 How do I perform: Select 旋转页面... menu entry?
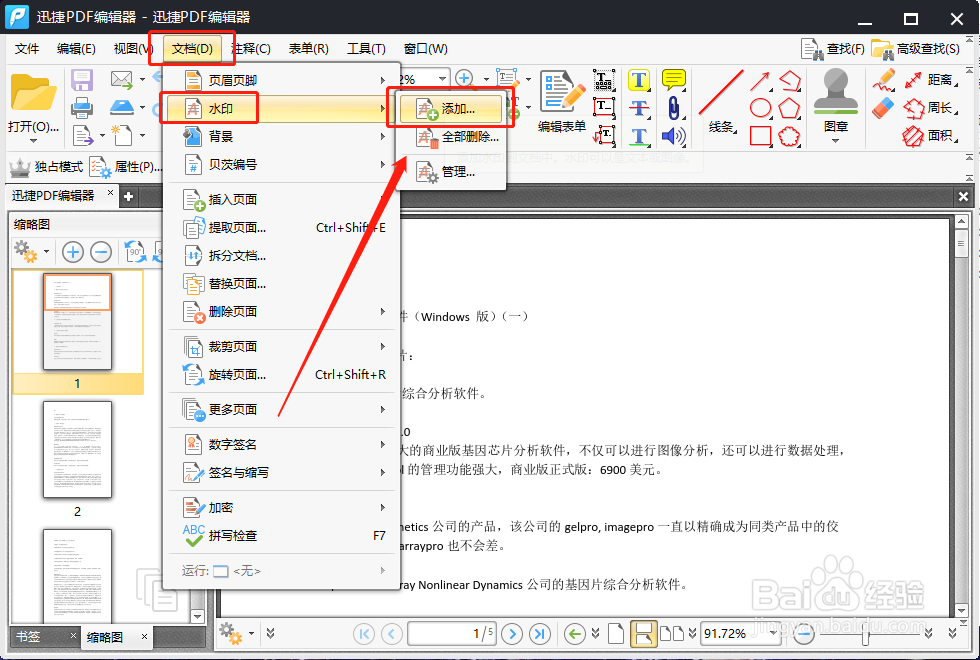point(281,374)
